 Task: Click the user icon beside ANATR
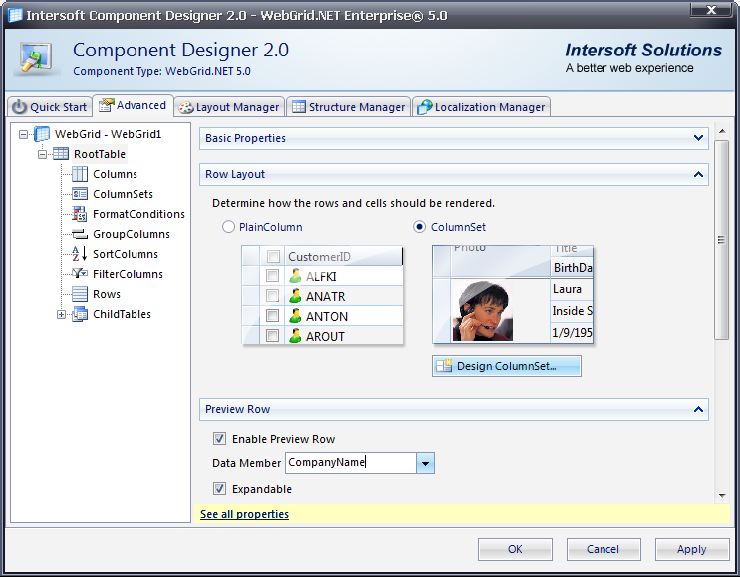point(295,296)
